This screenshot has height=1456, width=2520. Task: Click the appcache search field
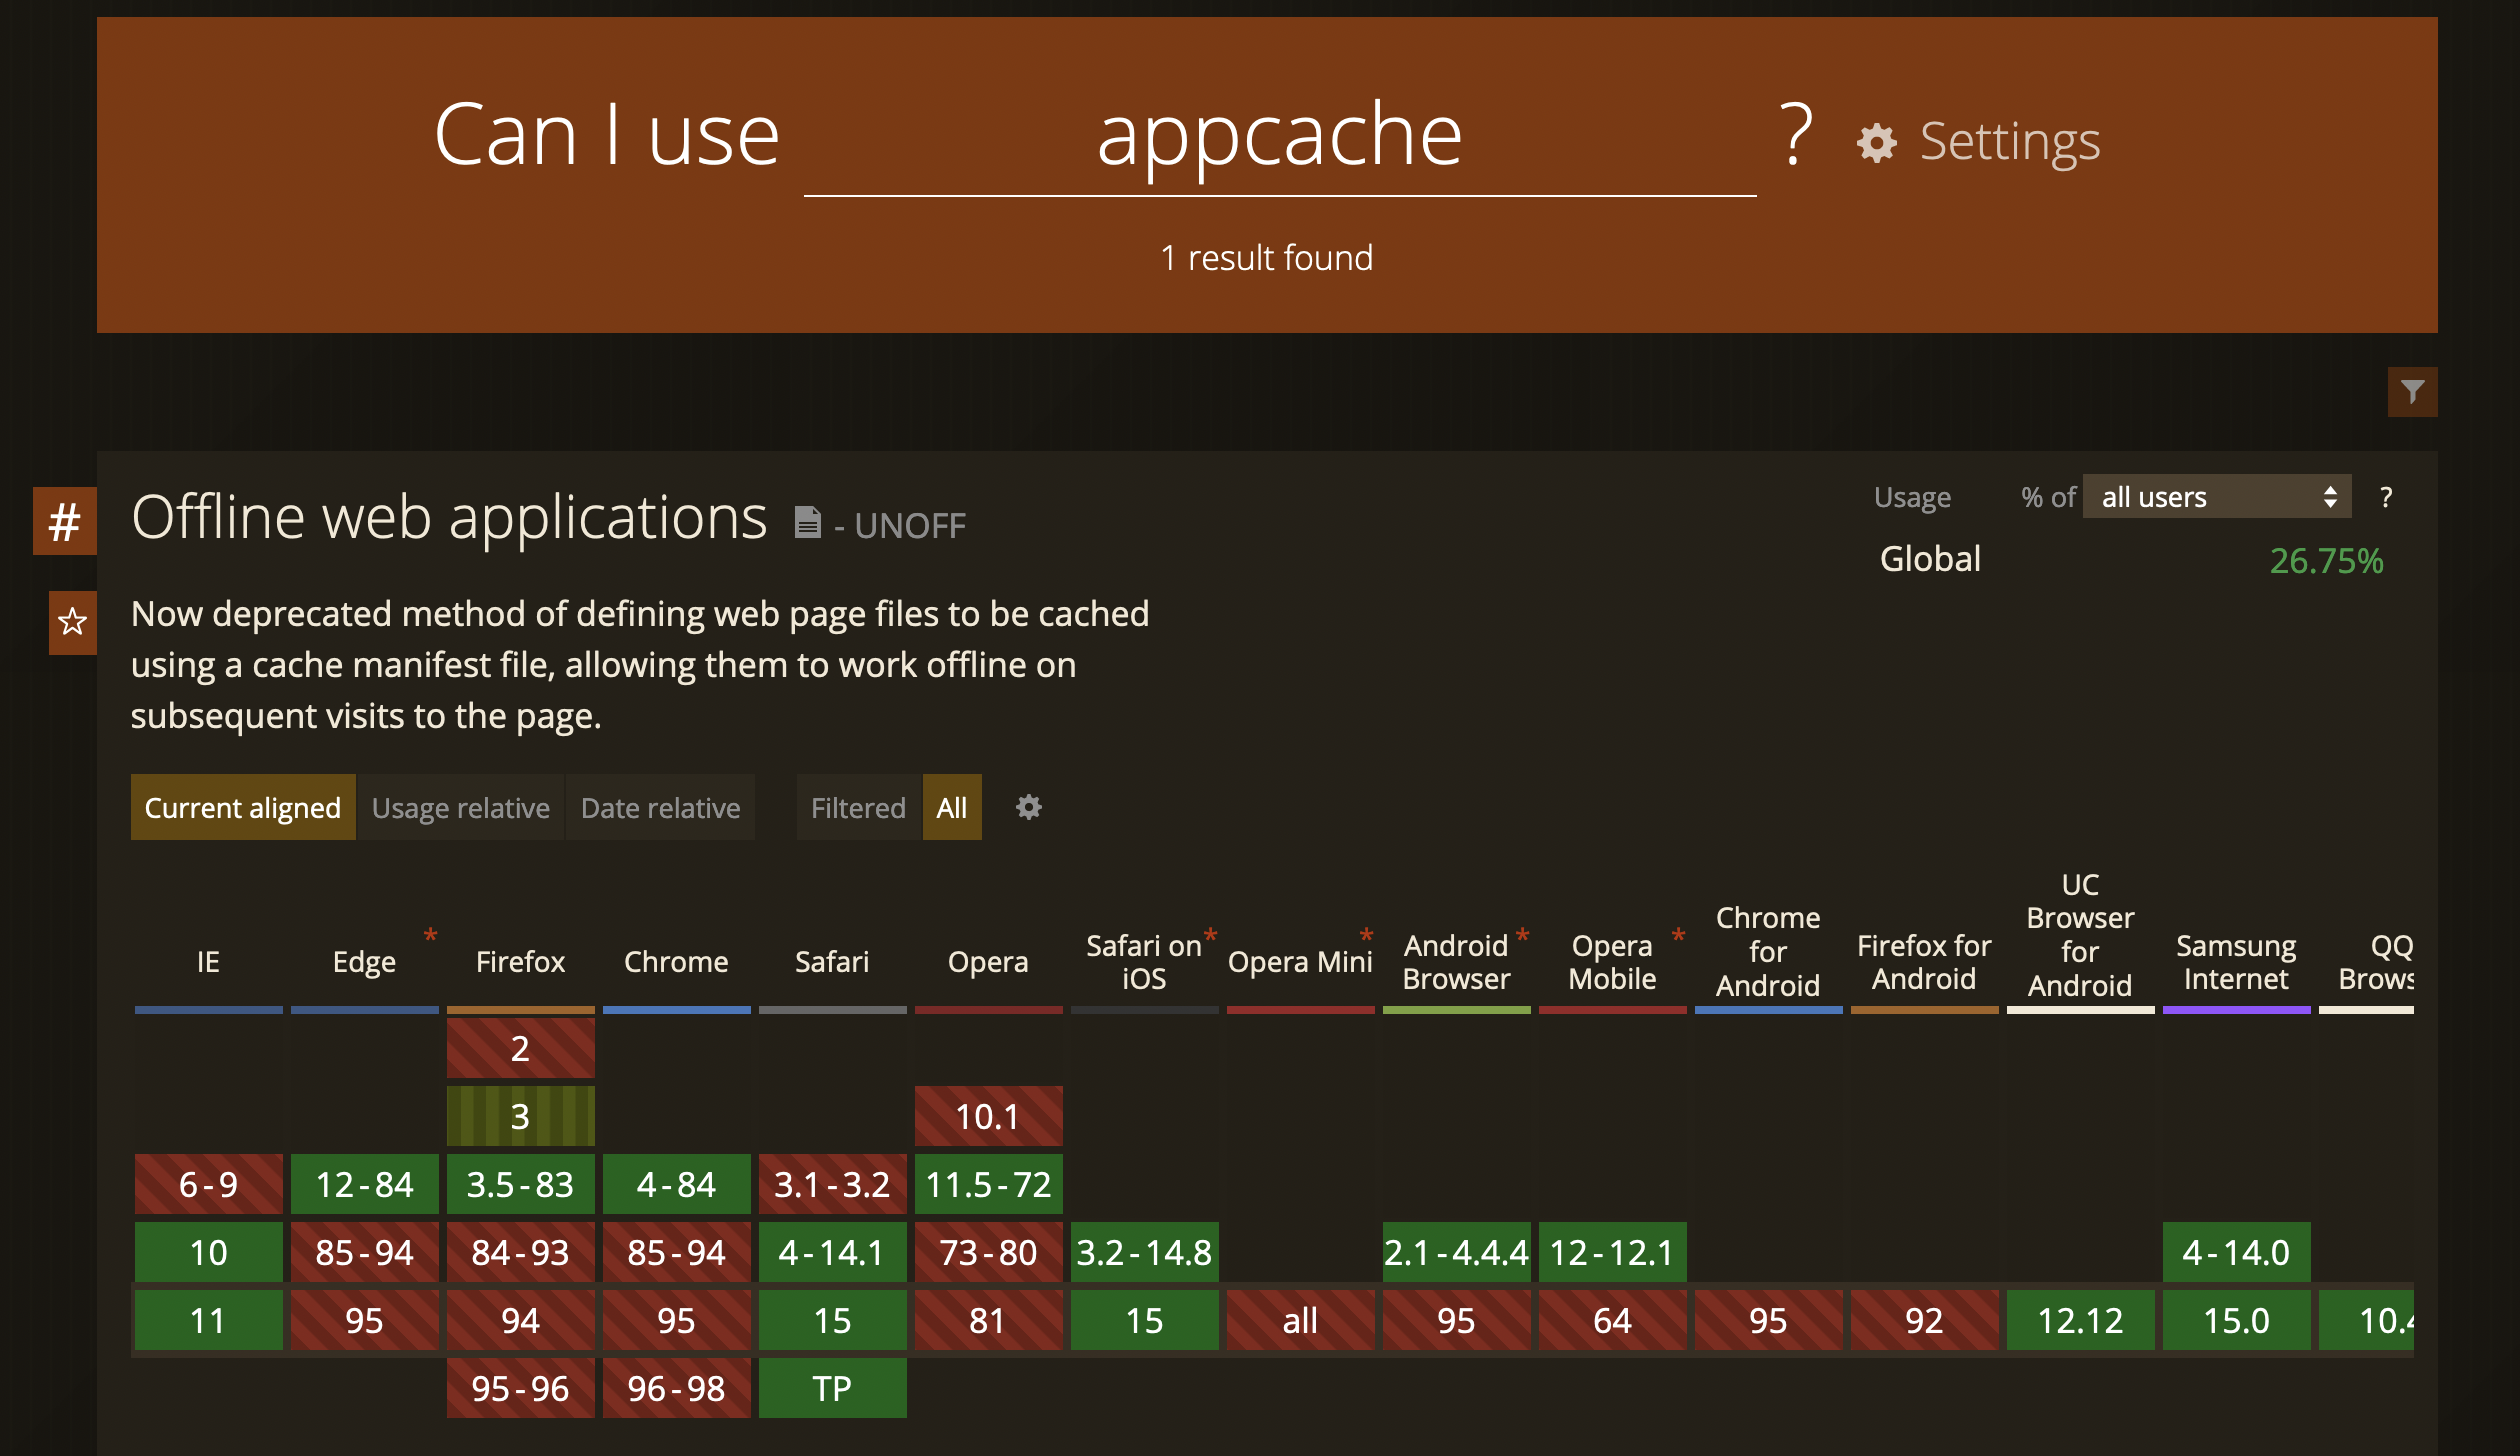coord(1280,136)
